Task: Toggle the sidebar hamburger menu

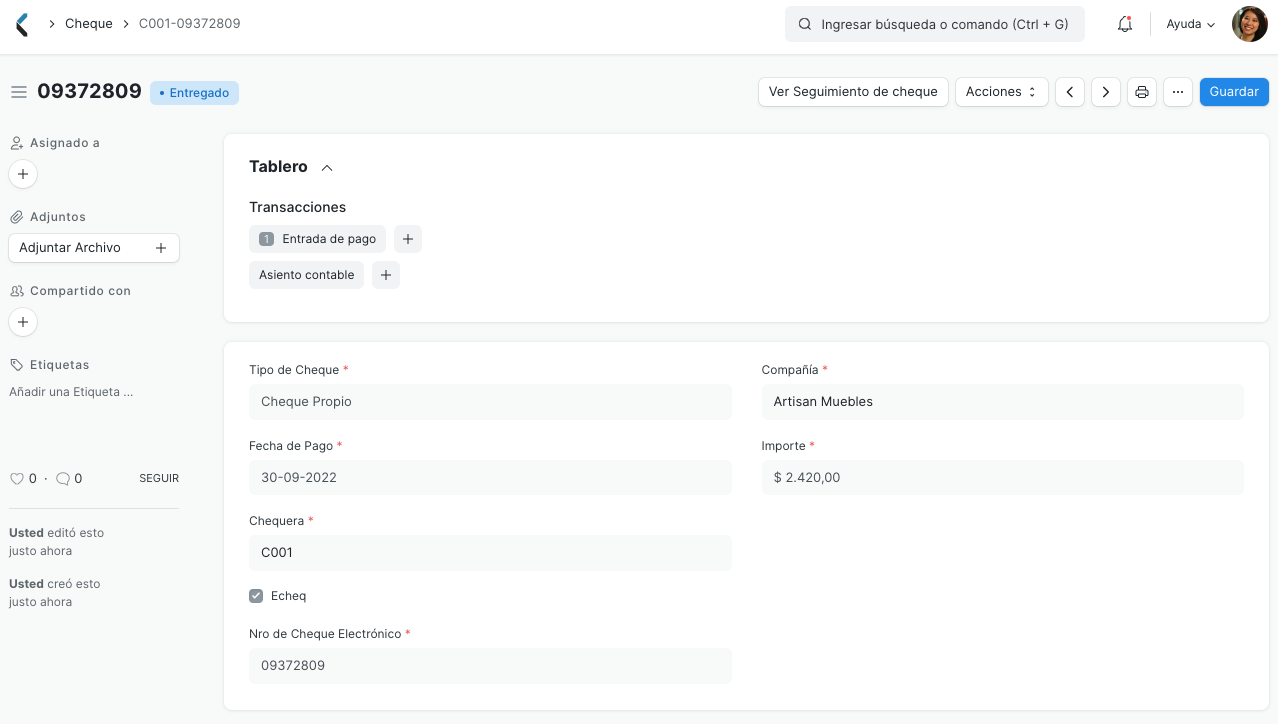Action: (x=18, y=92)
